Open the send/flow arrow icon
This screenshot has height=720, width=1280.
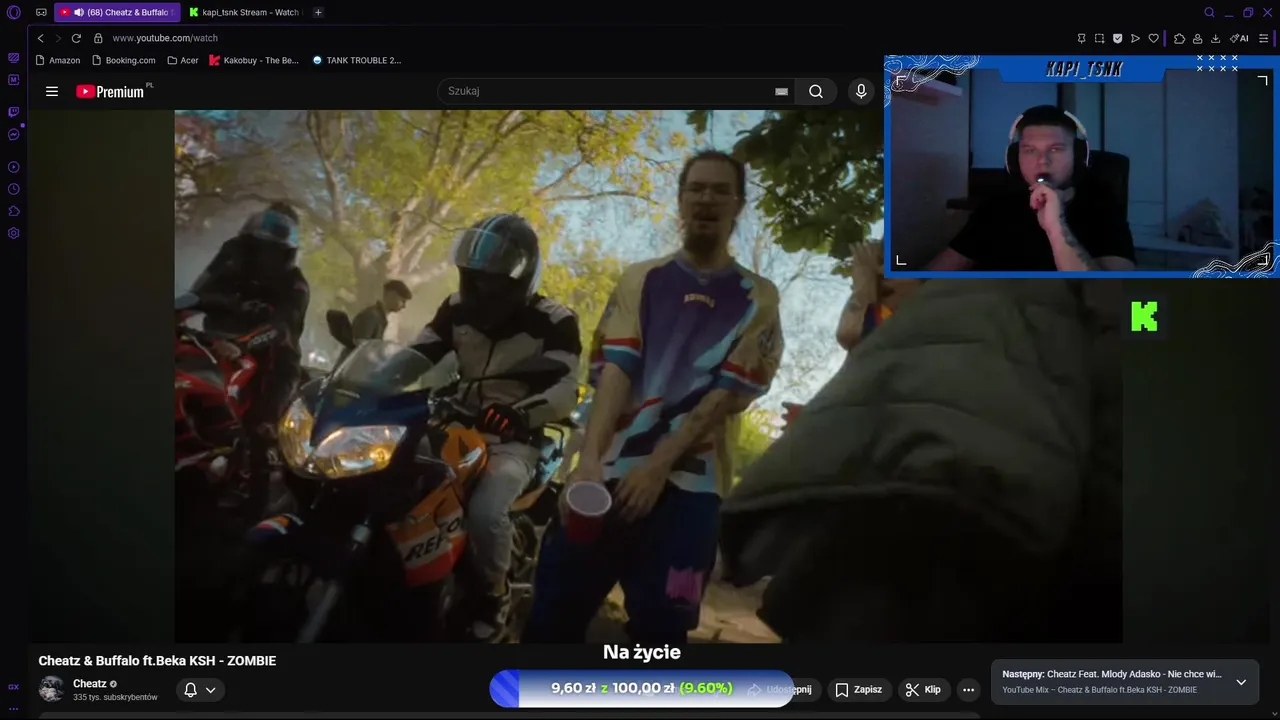point(1135,38)
